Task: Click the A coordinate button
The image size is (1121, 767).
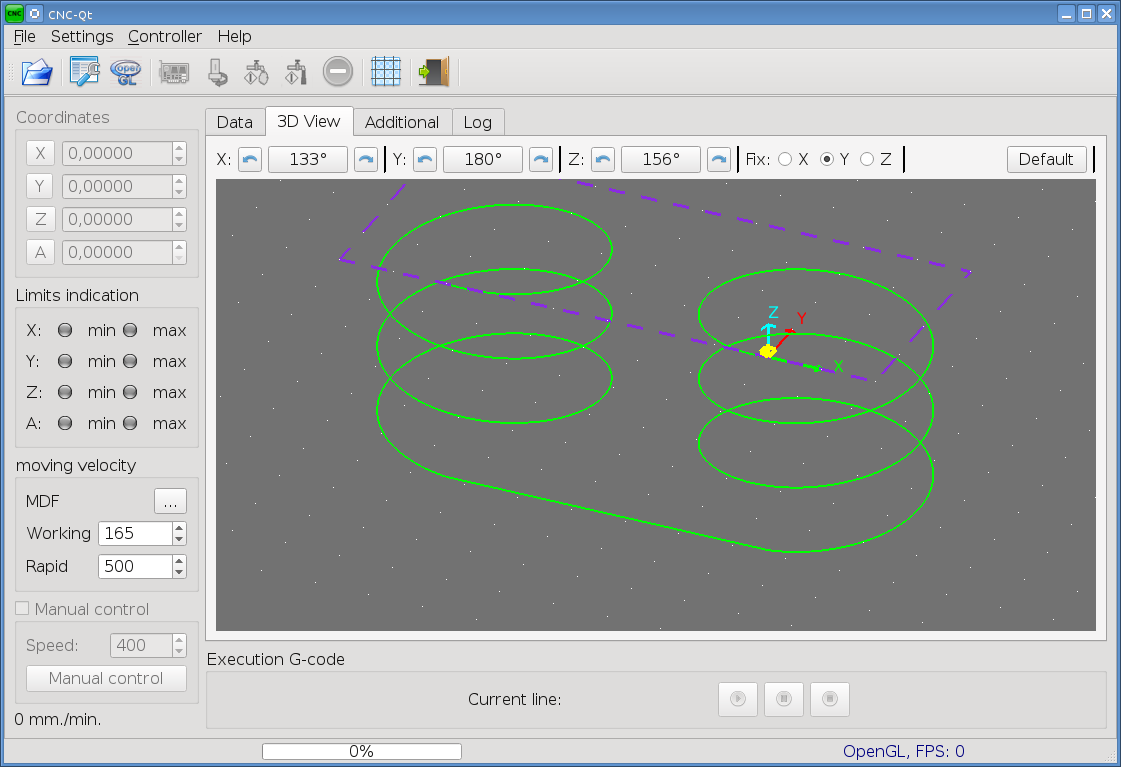Action: [x=40, y=252]
